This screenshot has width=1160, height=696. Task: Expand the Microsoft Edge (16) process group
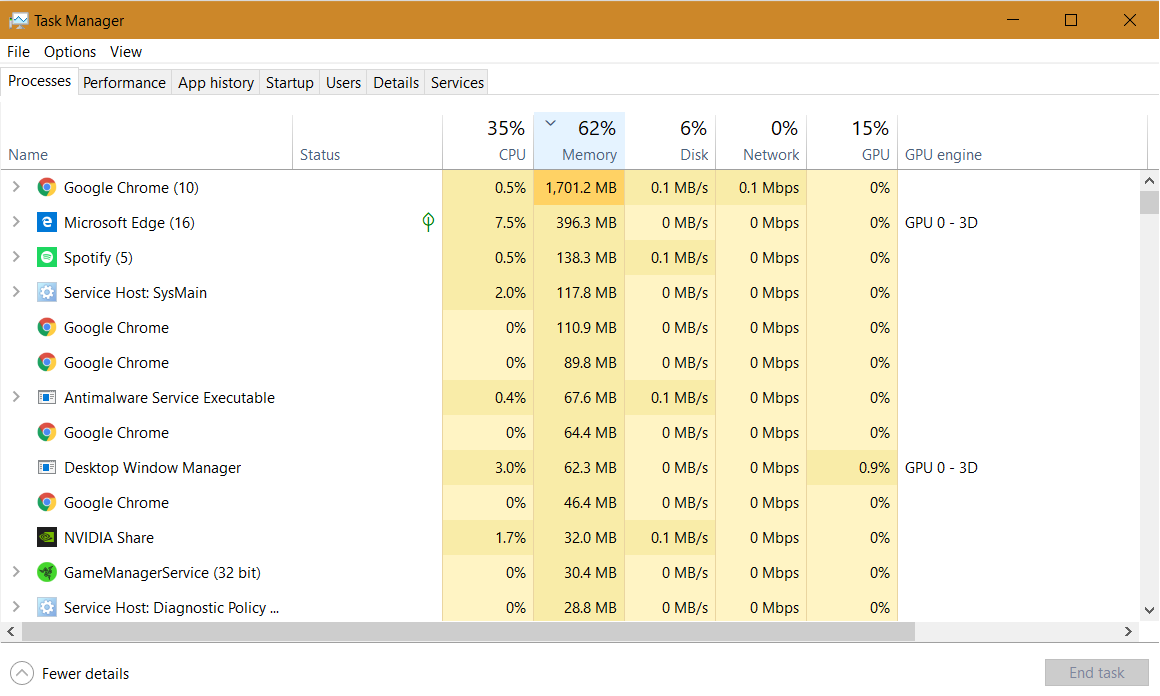(x=16, y=222)
